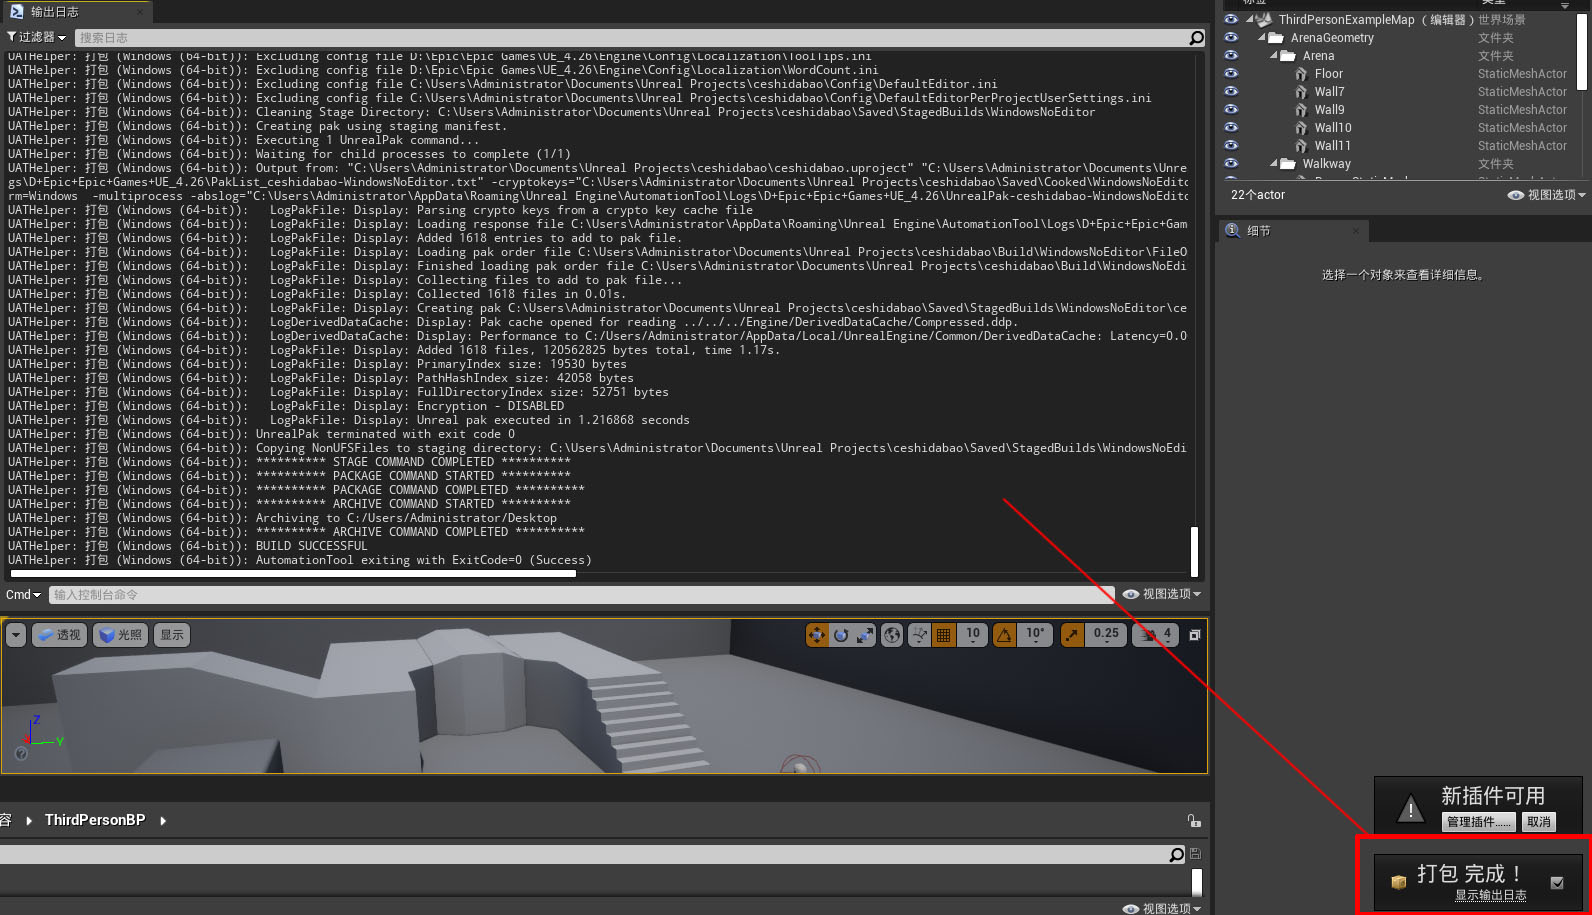Select the rotate gizmo tool in viewport
Screen dimensions: 1592x915
[x=841, y=635]
